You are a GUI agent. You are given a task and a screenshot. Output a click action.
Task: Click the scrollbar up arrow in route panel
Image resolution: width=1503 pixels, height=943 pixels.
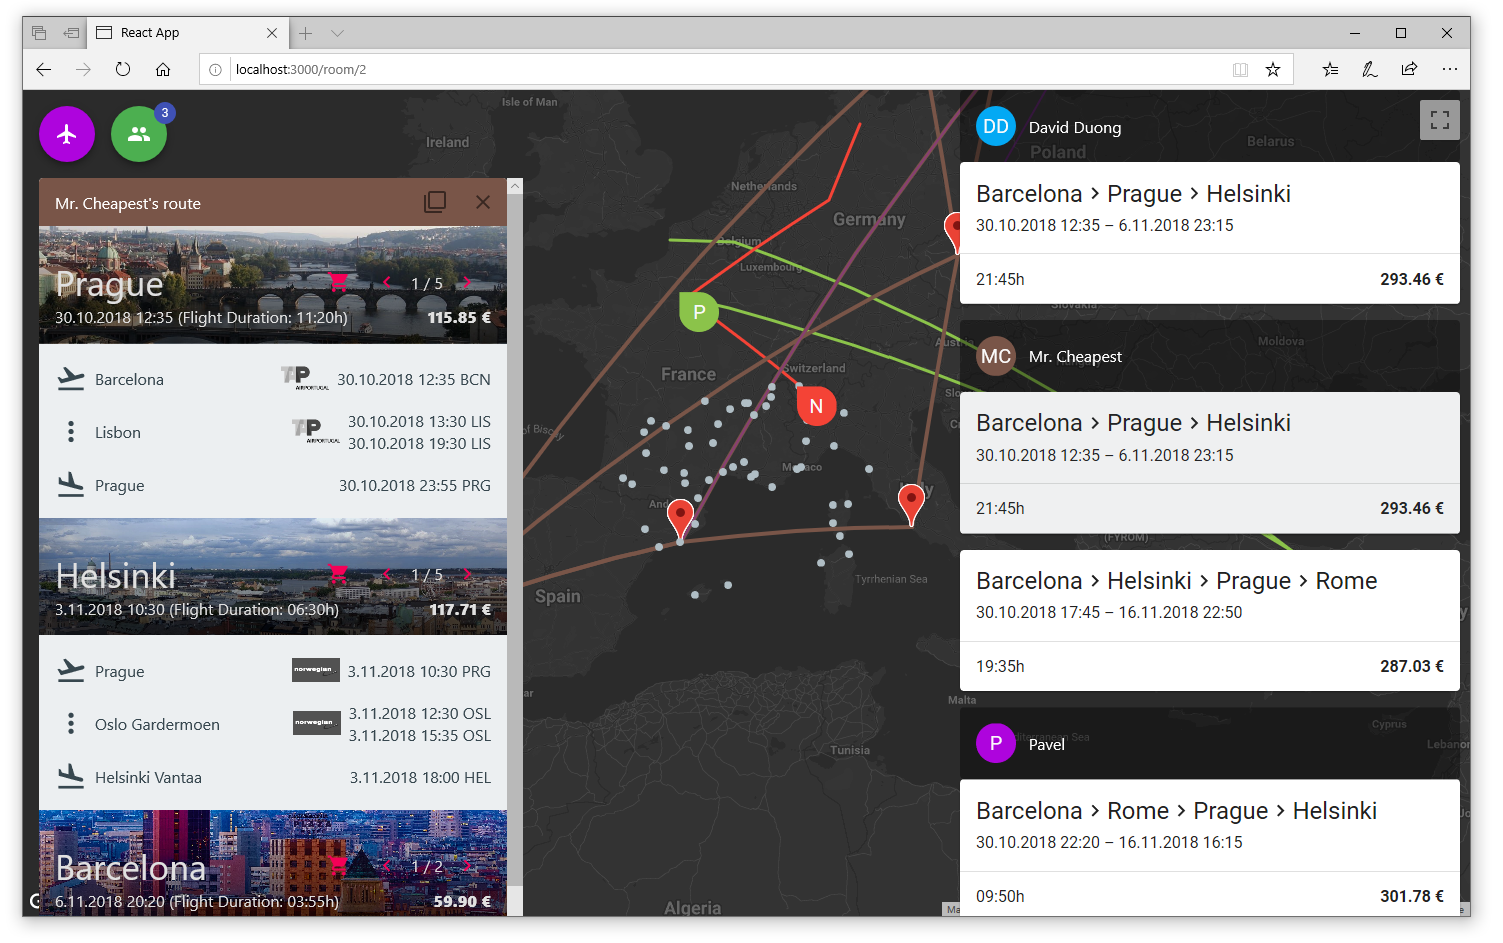coord(515,186)
